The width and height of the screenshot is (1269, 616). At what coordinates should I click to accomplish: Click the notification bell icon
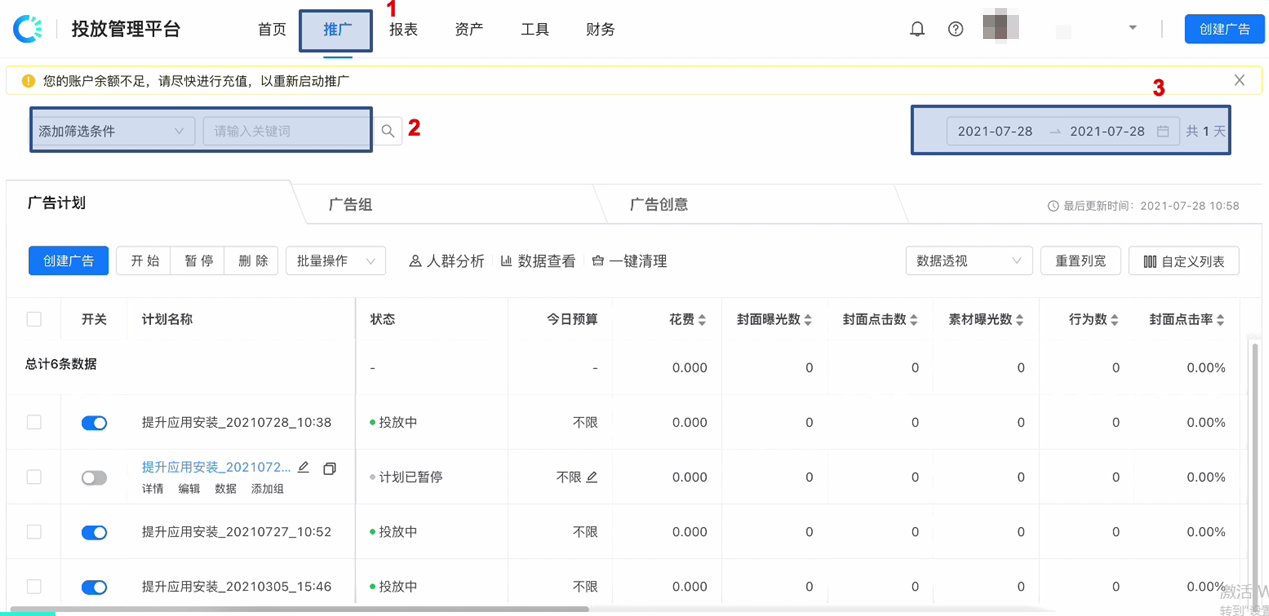917,29
